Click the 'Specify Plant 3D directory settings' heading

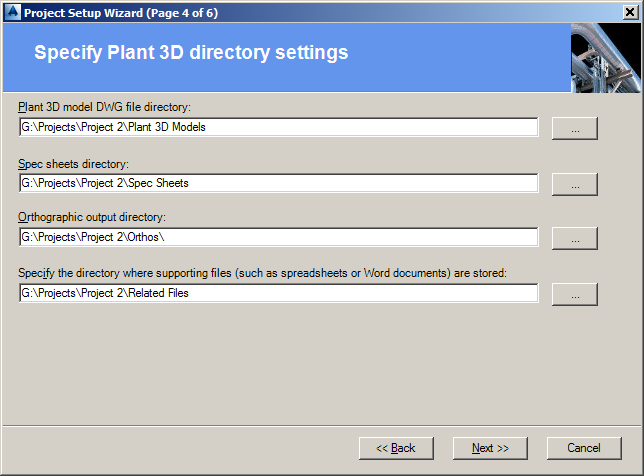pyautogui.click(x=191, y=53)
